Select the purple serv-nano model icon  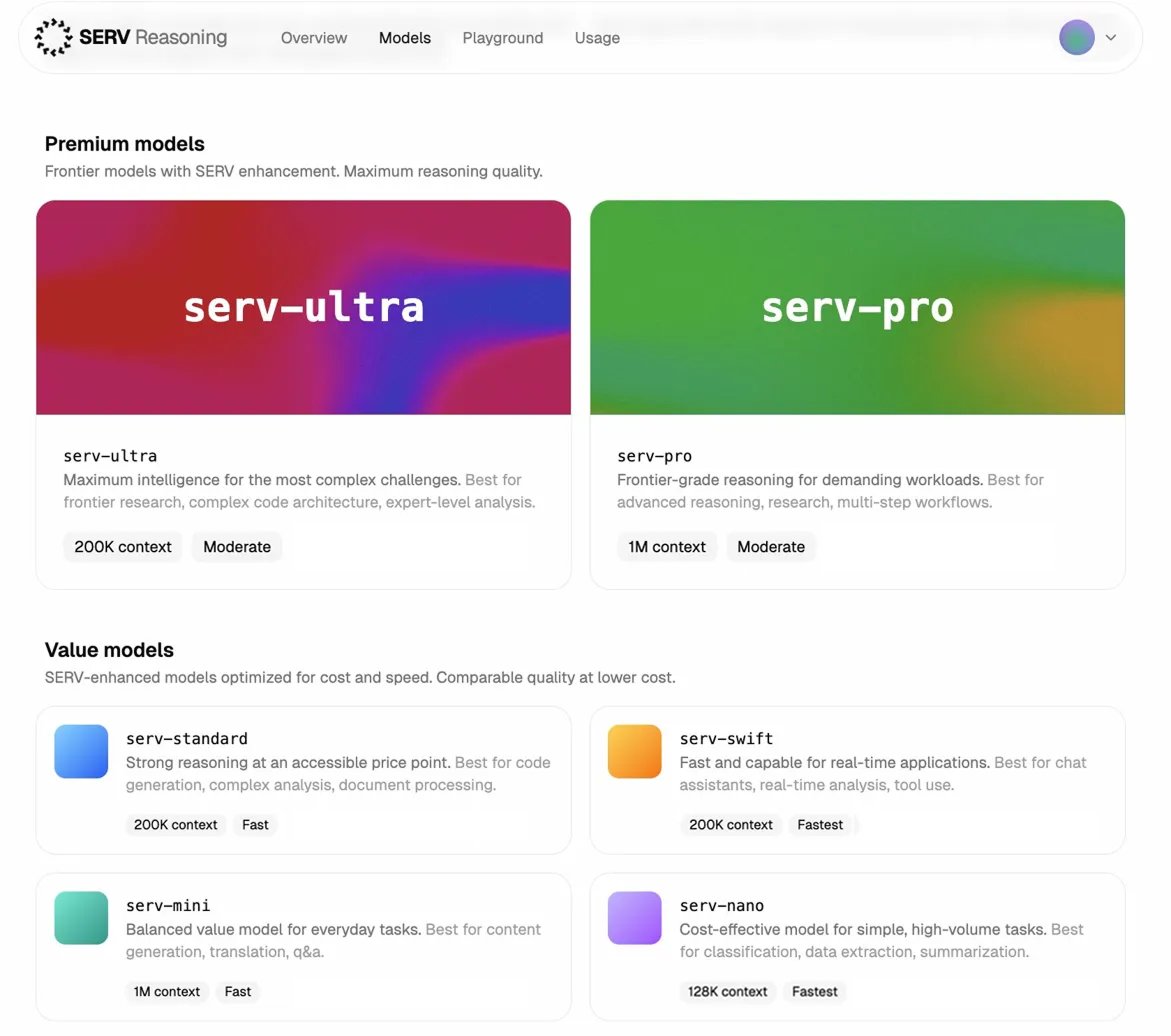click(x=634, y=918)
